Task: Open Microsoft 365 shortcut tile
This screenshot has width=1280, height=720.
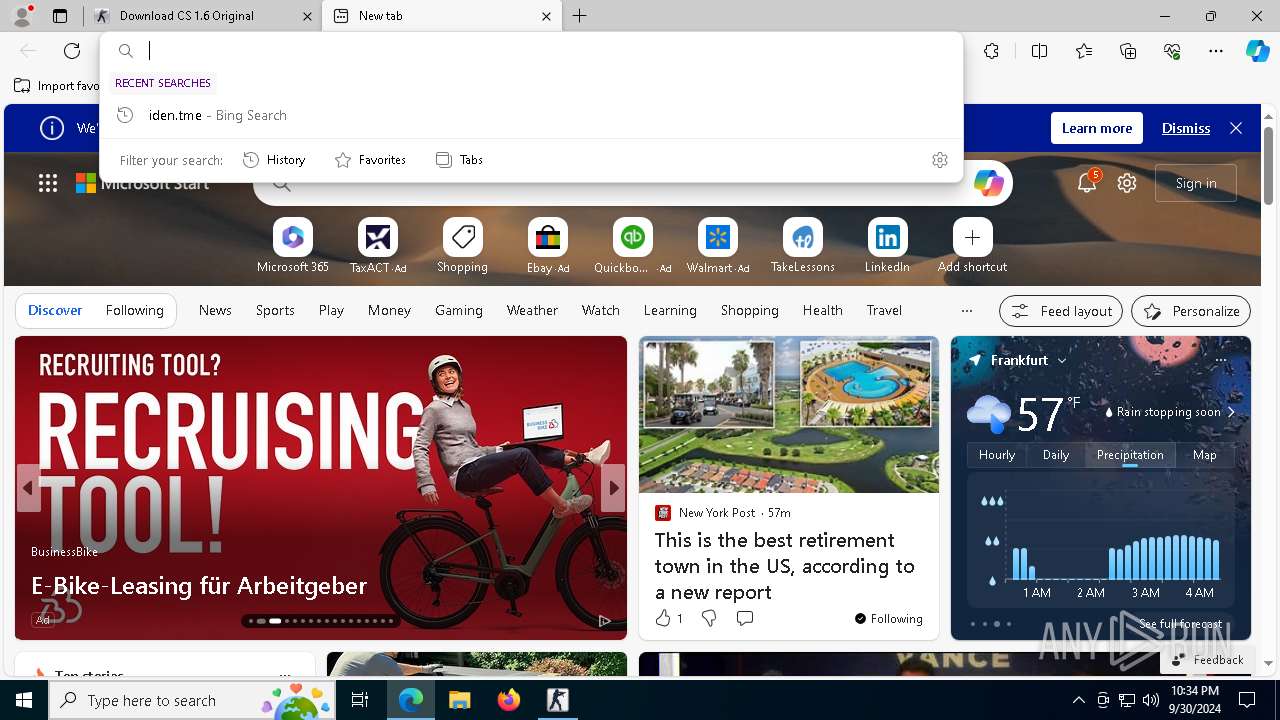Action: point(292,245)
